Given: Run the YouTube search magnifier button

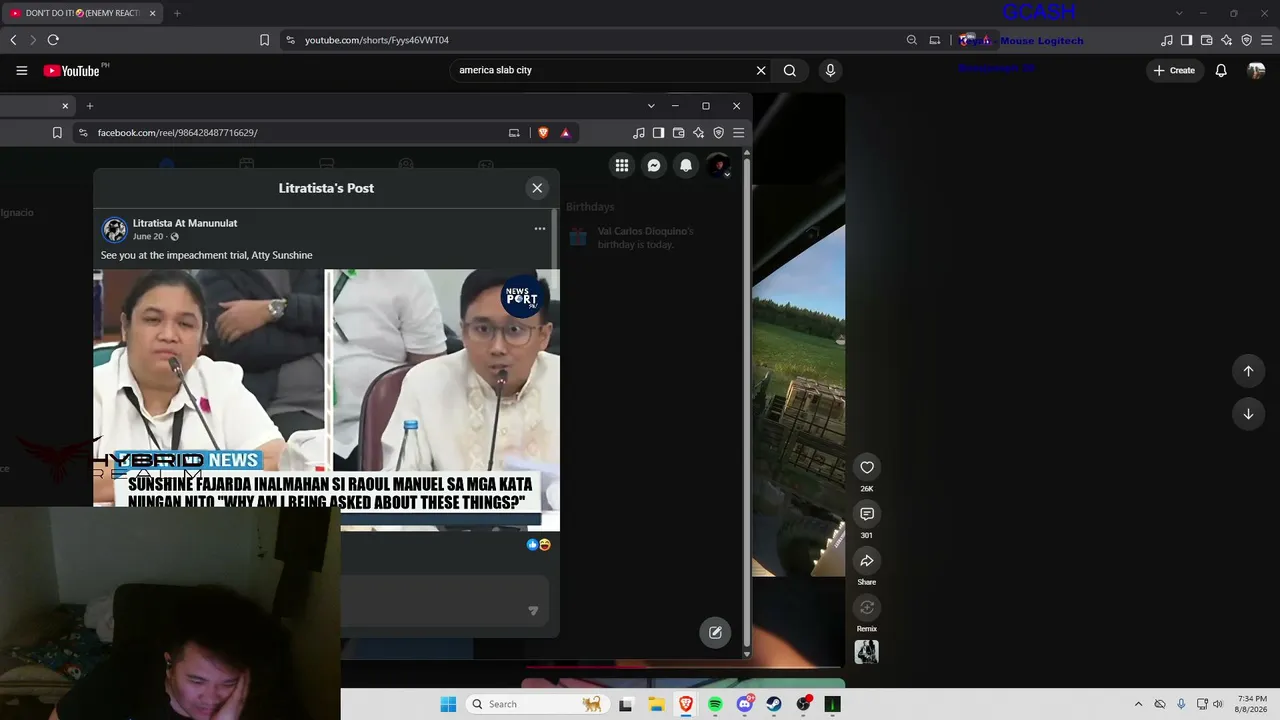Looking at the screenshot, I should (790, 71).
